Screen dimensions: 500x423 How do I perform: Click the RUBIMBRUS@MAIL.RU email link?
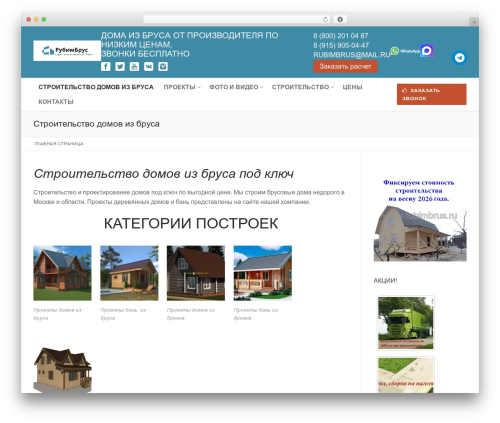352,55
